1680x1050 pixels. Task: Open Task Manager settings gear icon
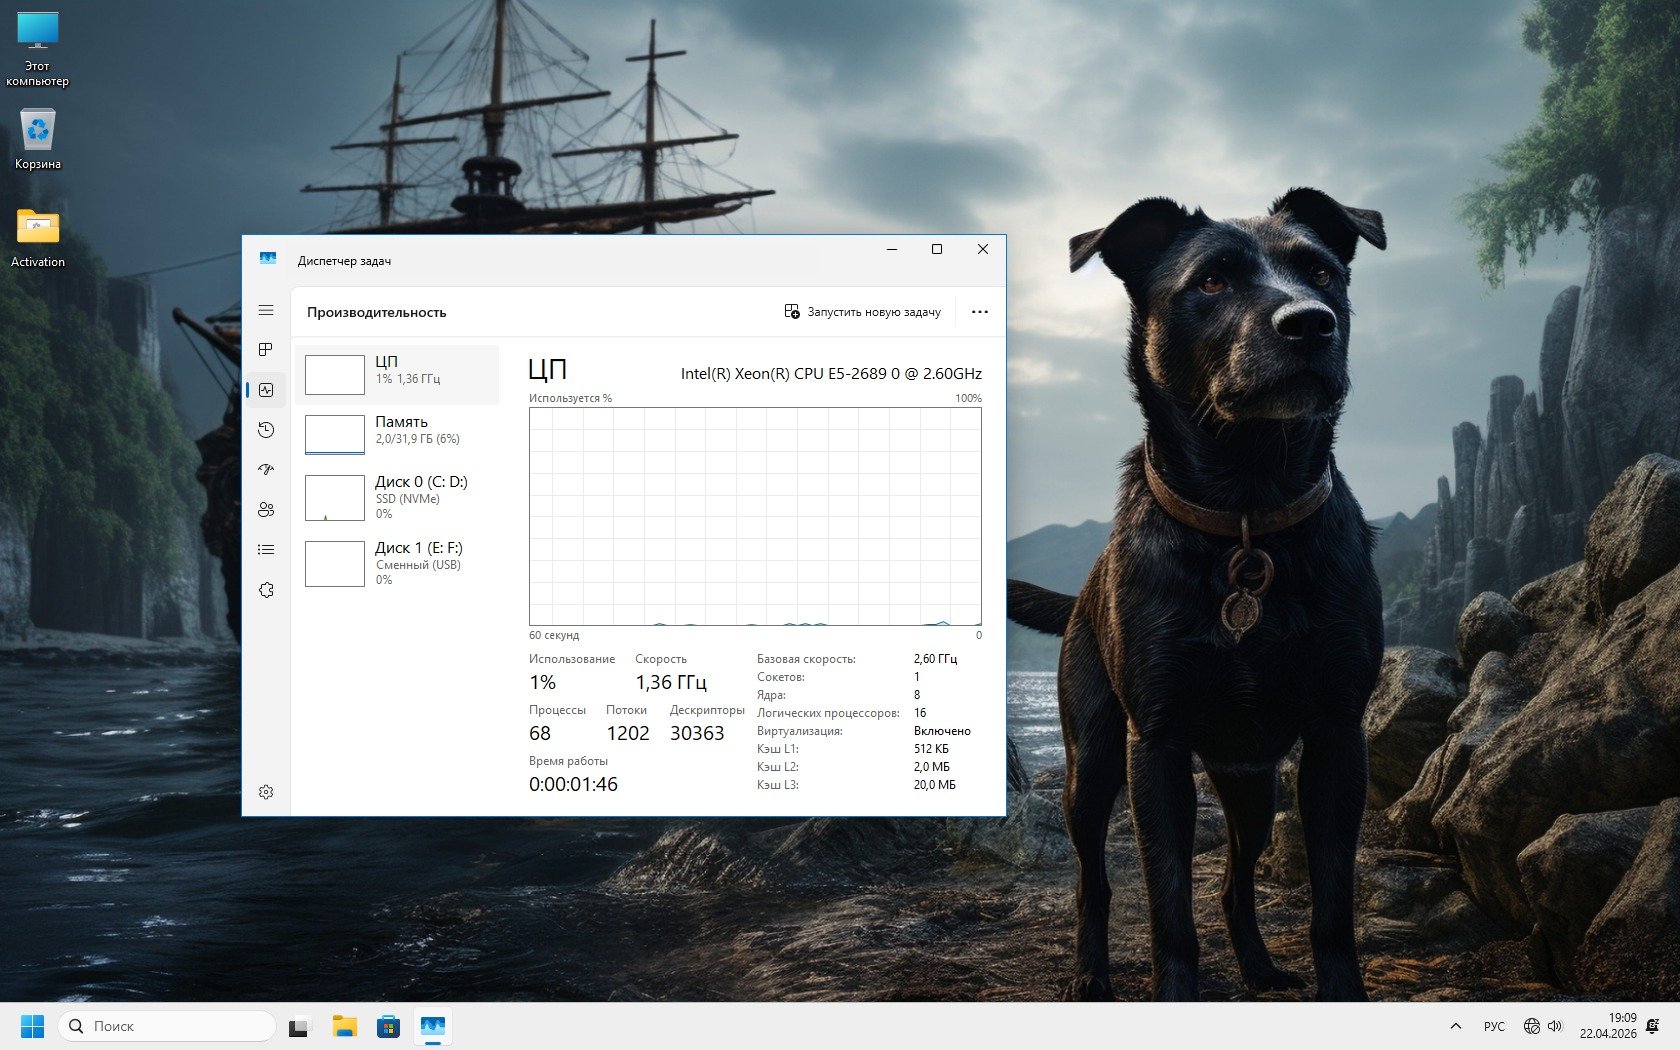266,792
